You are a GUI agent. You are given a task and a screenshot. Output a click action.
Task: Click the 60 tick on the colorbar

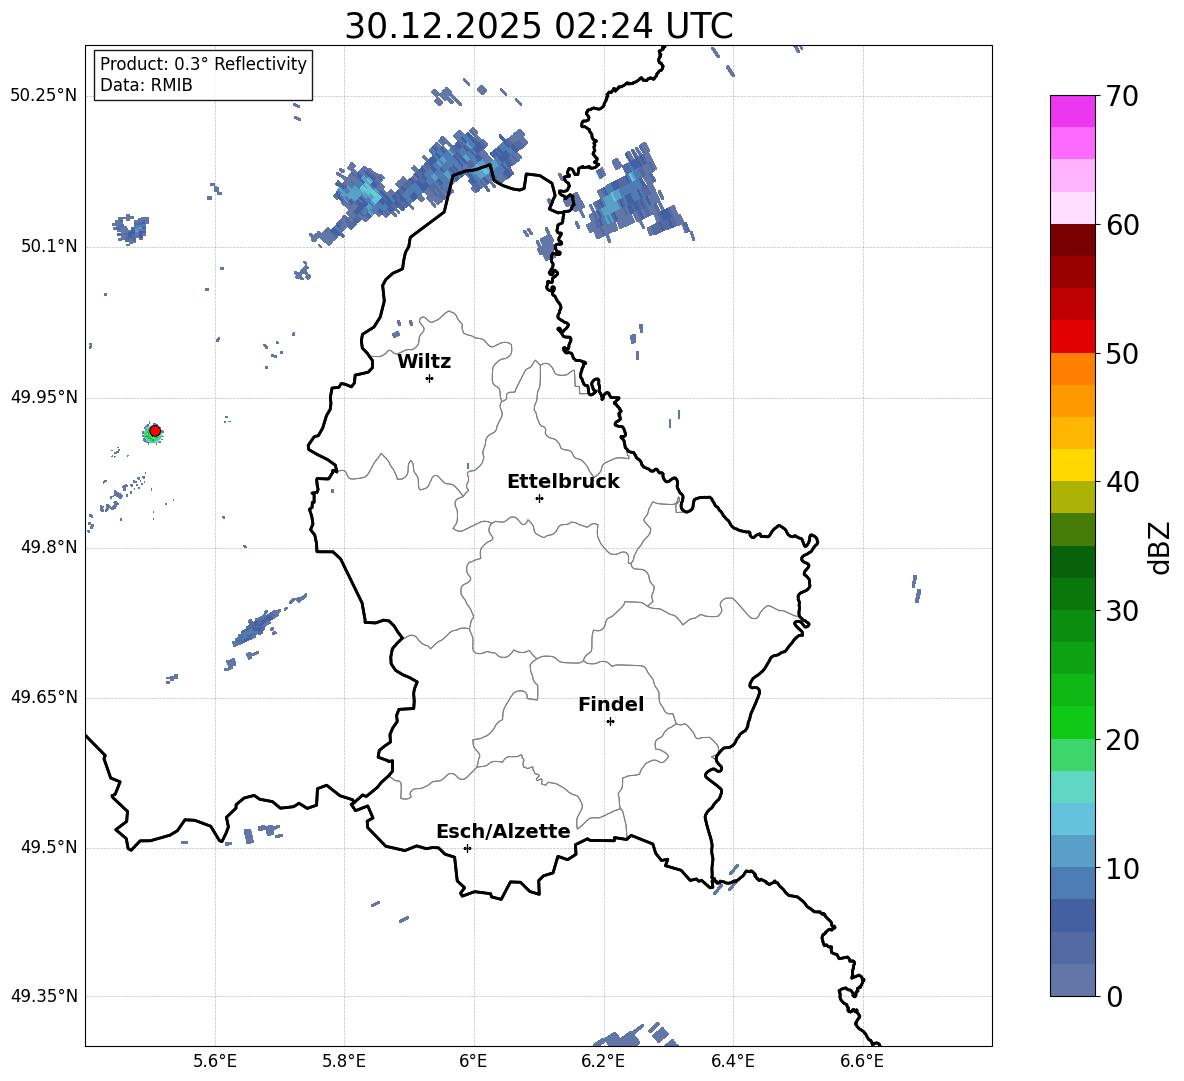pos(1122,225)
